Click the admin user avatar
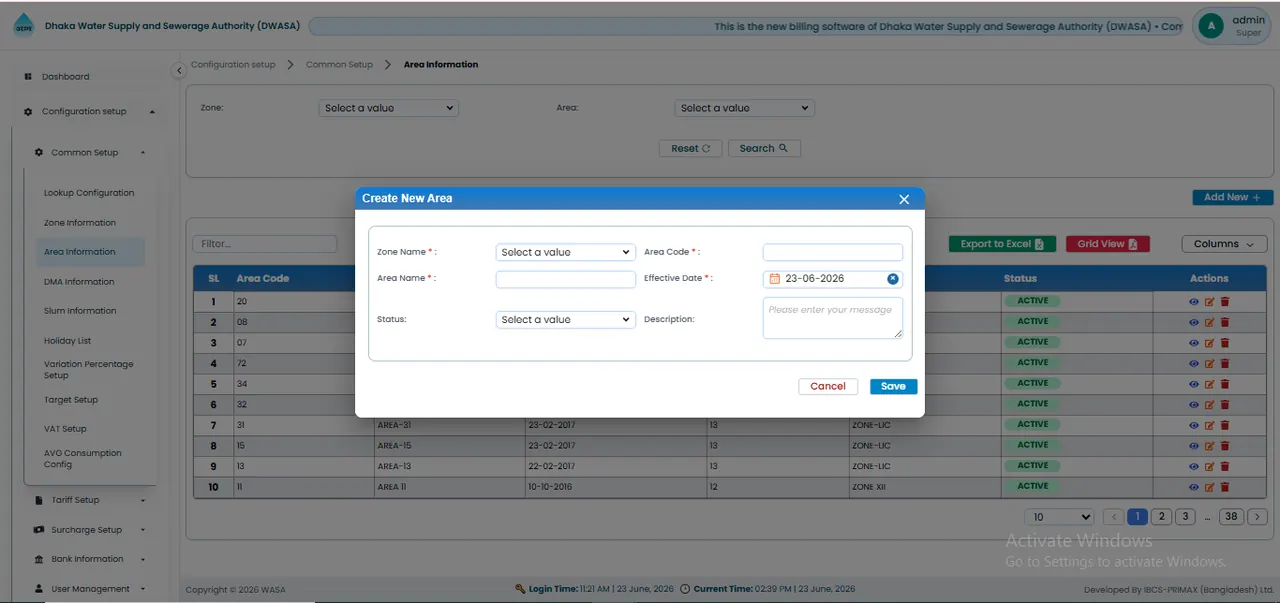The image size is (1280, 603). click(x=1211, y=27)
